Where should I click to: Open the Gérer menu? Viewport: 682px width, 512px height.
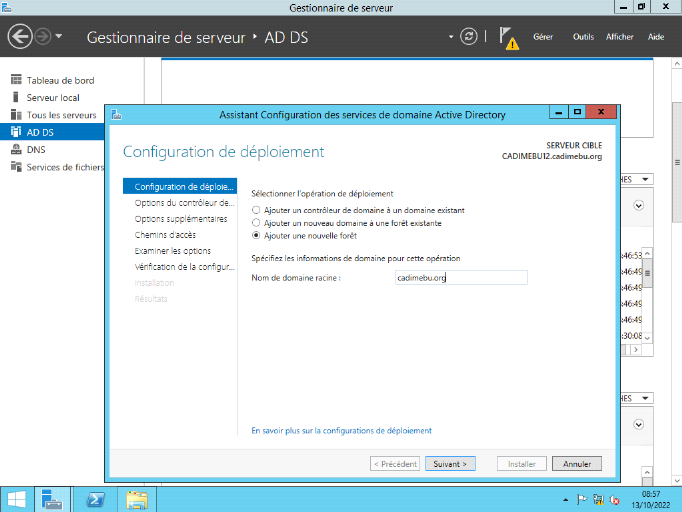(543, 37)
